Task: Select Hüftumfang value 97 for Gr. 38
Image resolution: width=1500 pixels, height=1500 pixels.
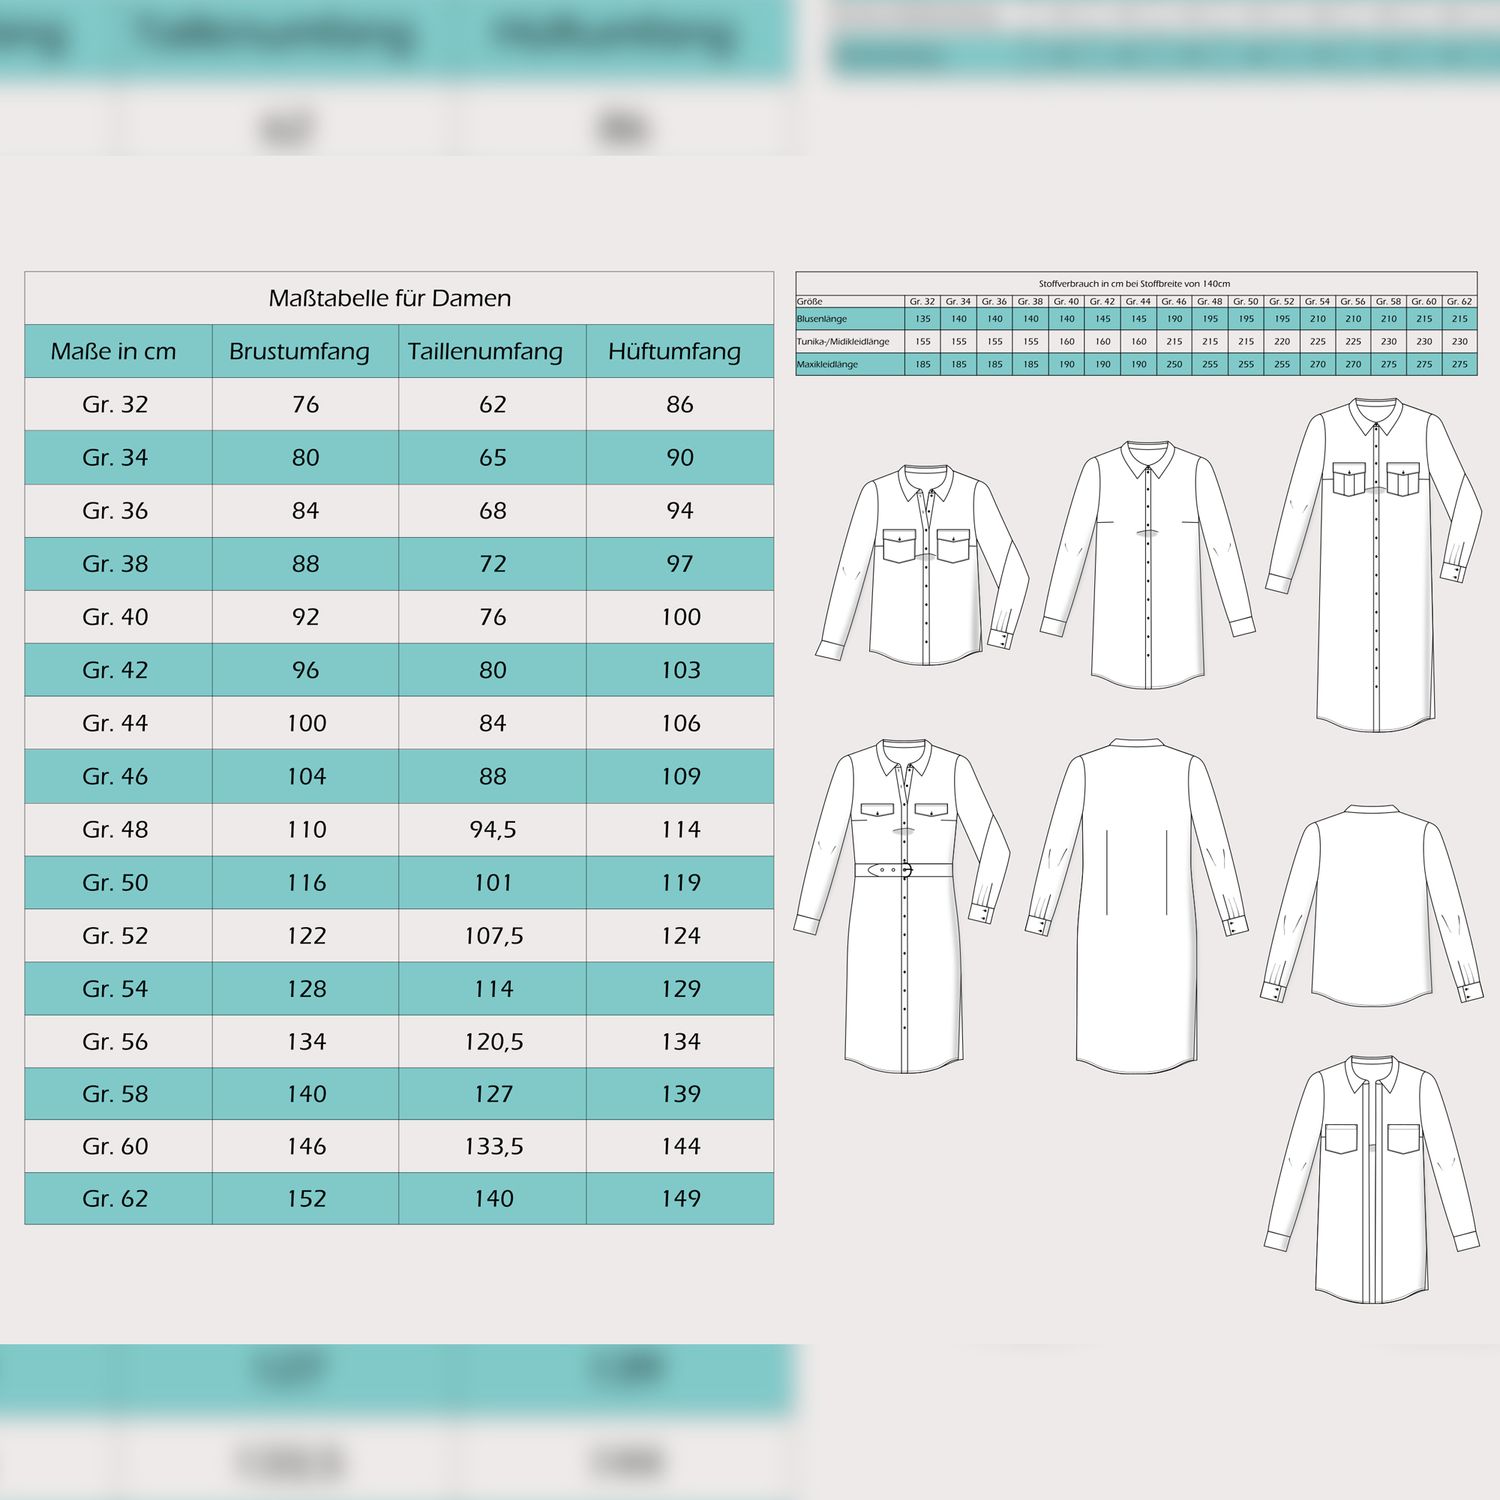Action: pyautogui.click(x=680, y=563)
